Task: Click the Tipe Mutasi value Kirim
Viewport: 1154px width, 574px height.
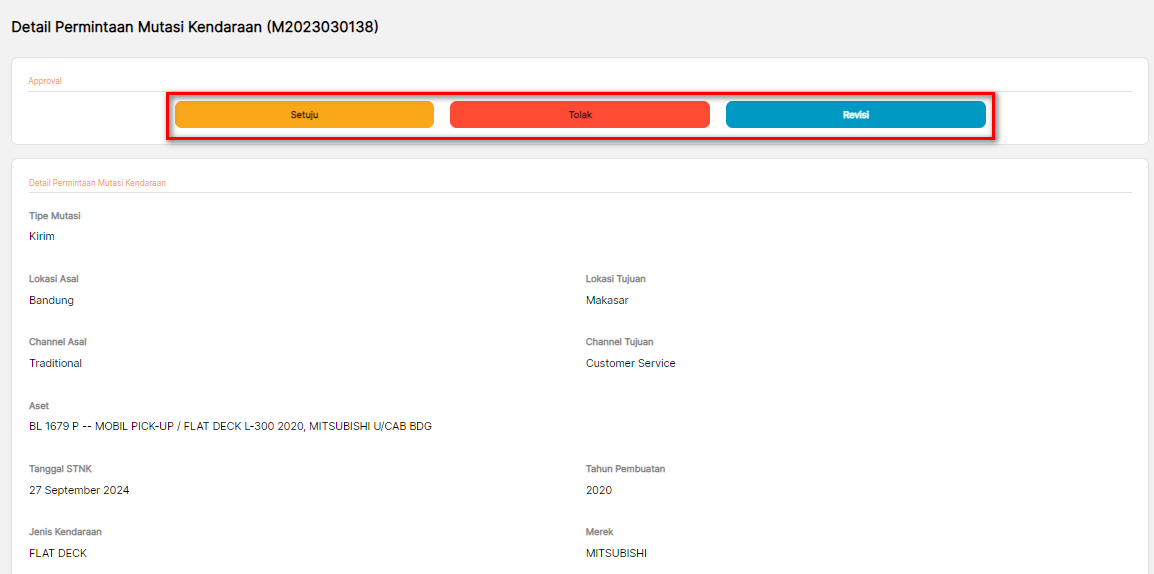Action: coord(42,237)
